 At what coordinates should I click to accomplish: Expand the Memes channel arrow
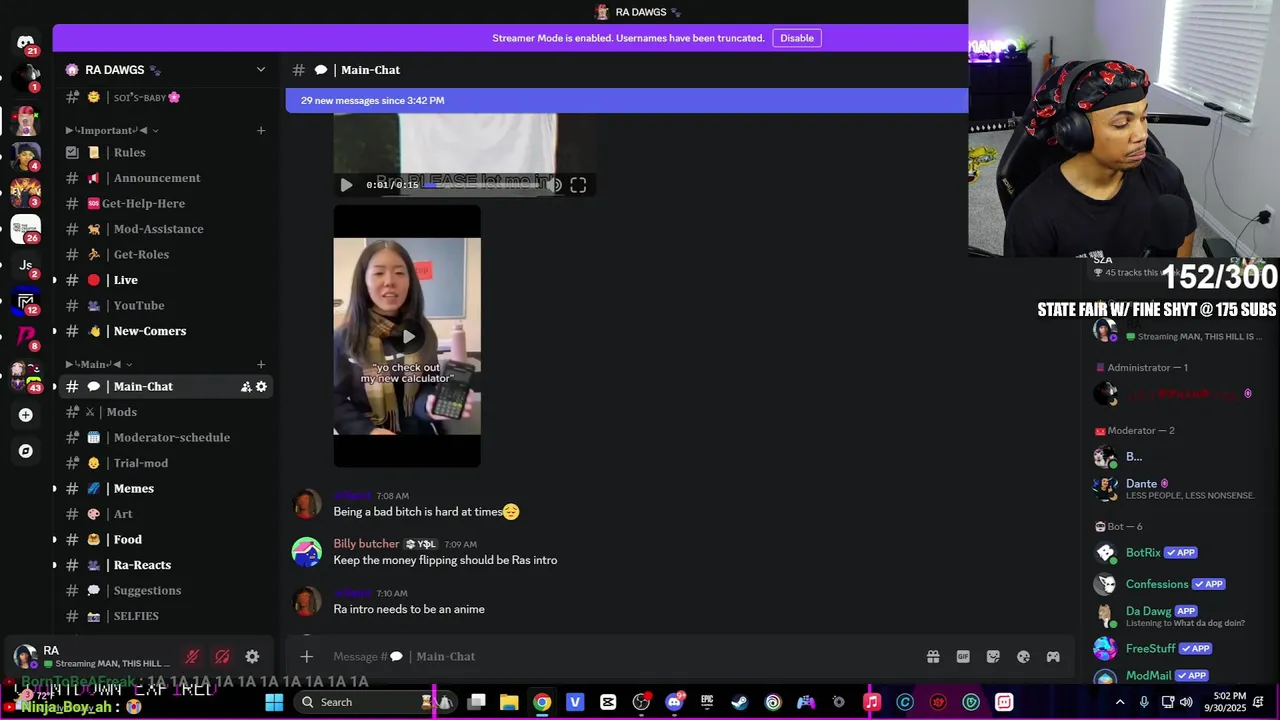(54, 489)
